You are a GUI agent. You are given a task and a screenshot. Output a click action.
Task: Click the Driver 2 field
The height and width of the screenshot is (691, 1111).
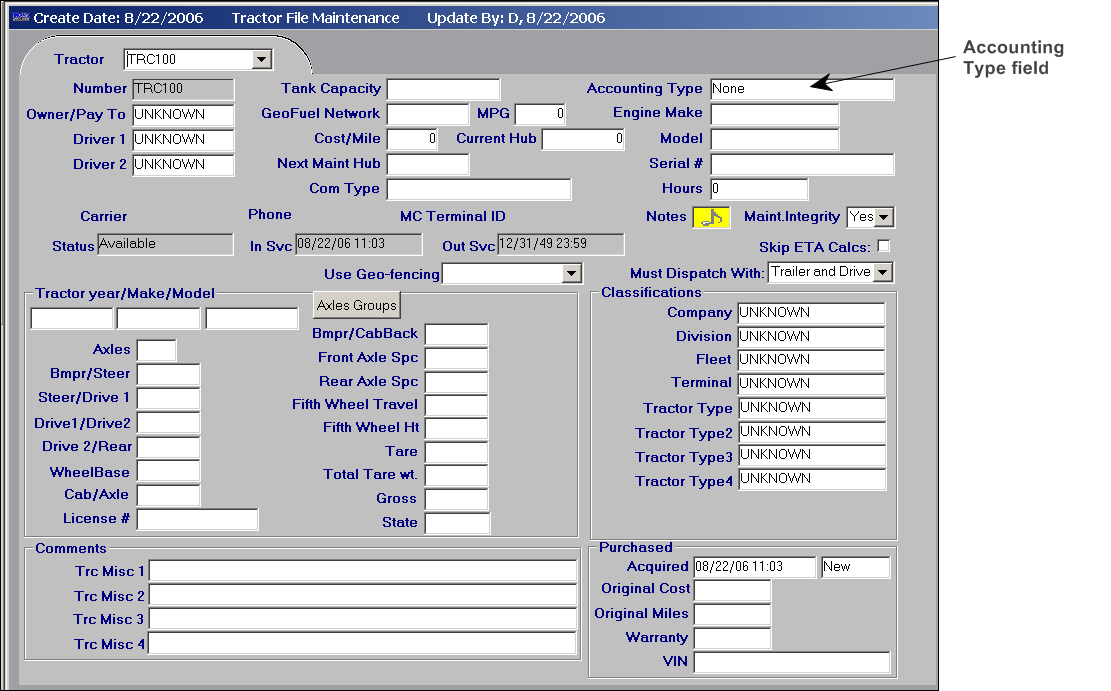(x=184, y=164)
